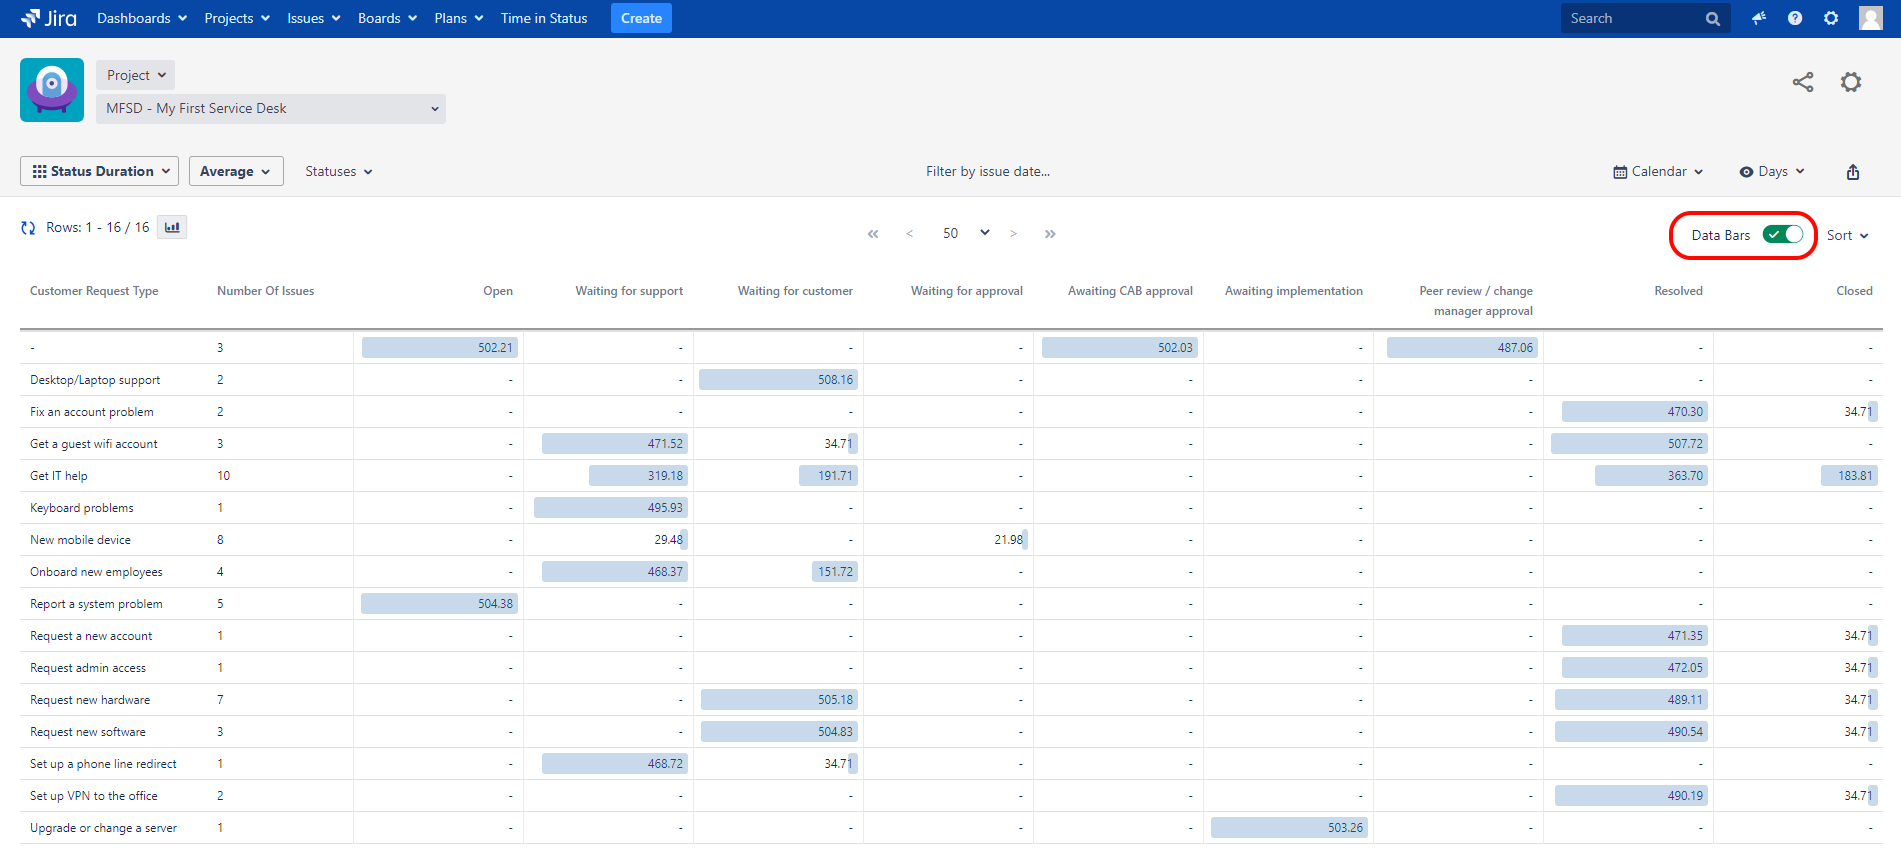
Task: Toggle the Data Bars switch off
Action: pos(1782,235)
